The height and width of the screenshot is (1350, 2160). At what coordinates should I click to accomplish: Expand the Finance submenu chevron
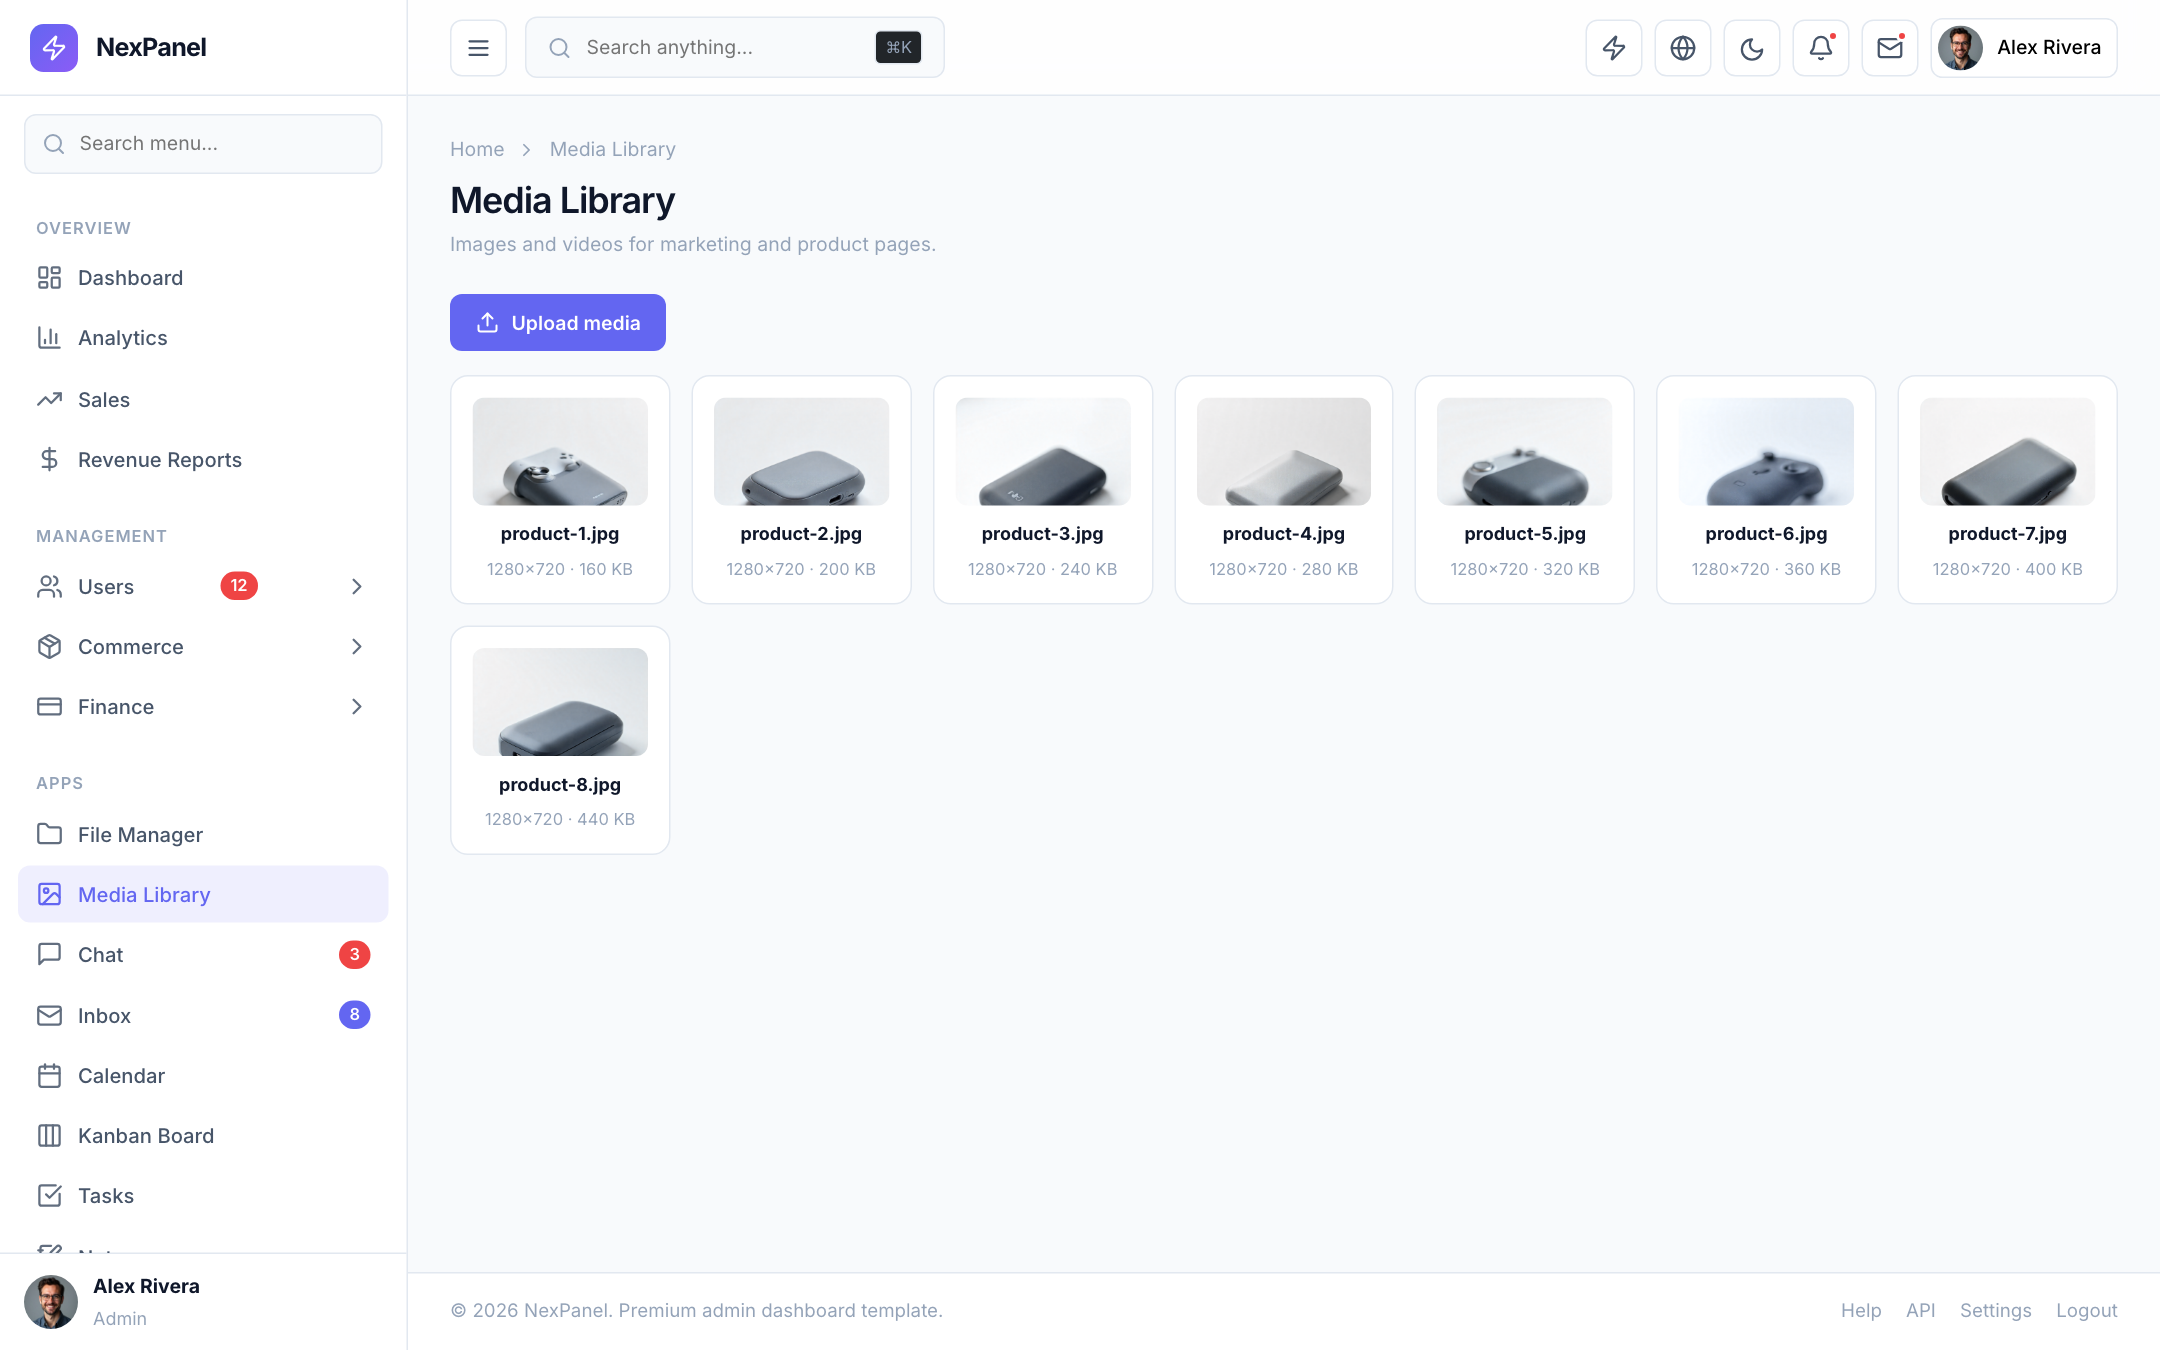pyautogui.click(x=357, y=706)
